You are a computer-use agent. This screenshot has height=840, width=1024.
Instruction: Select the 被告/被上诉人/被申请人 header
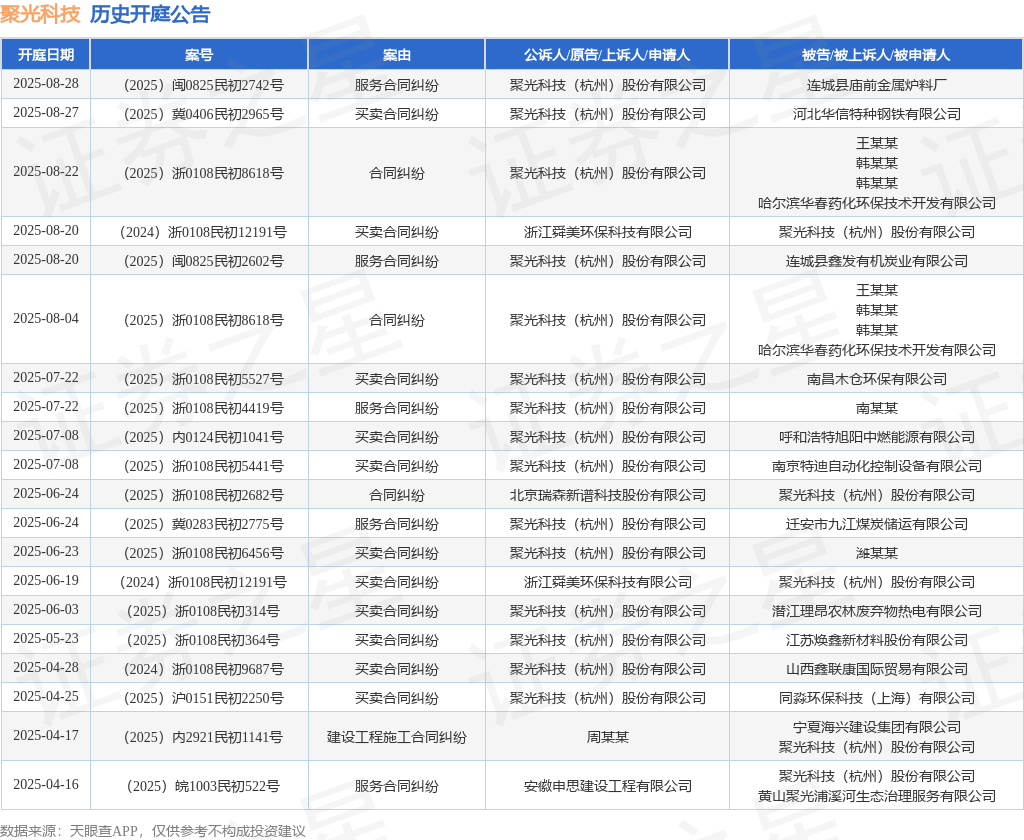click(x=876, y=55)
